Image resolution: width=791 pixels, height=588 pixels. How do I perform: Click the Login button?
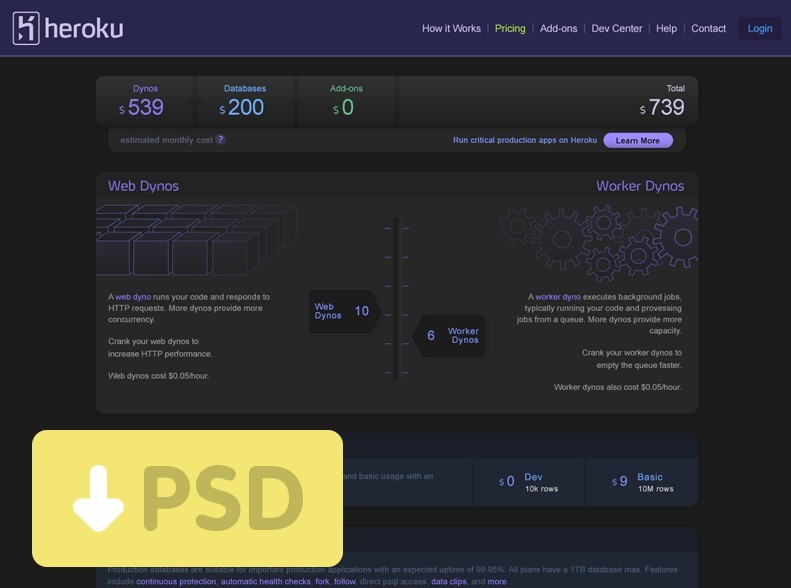(x=760, y=29)
